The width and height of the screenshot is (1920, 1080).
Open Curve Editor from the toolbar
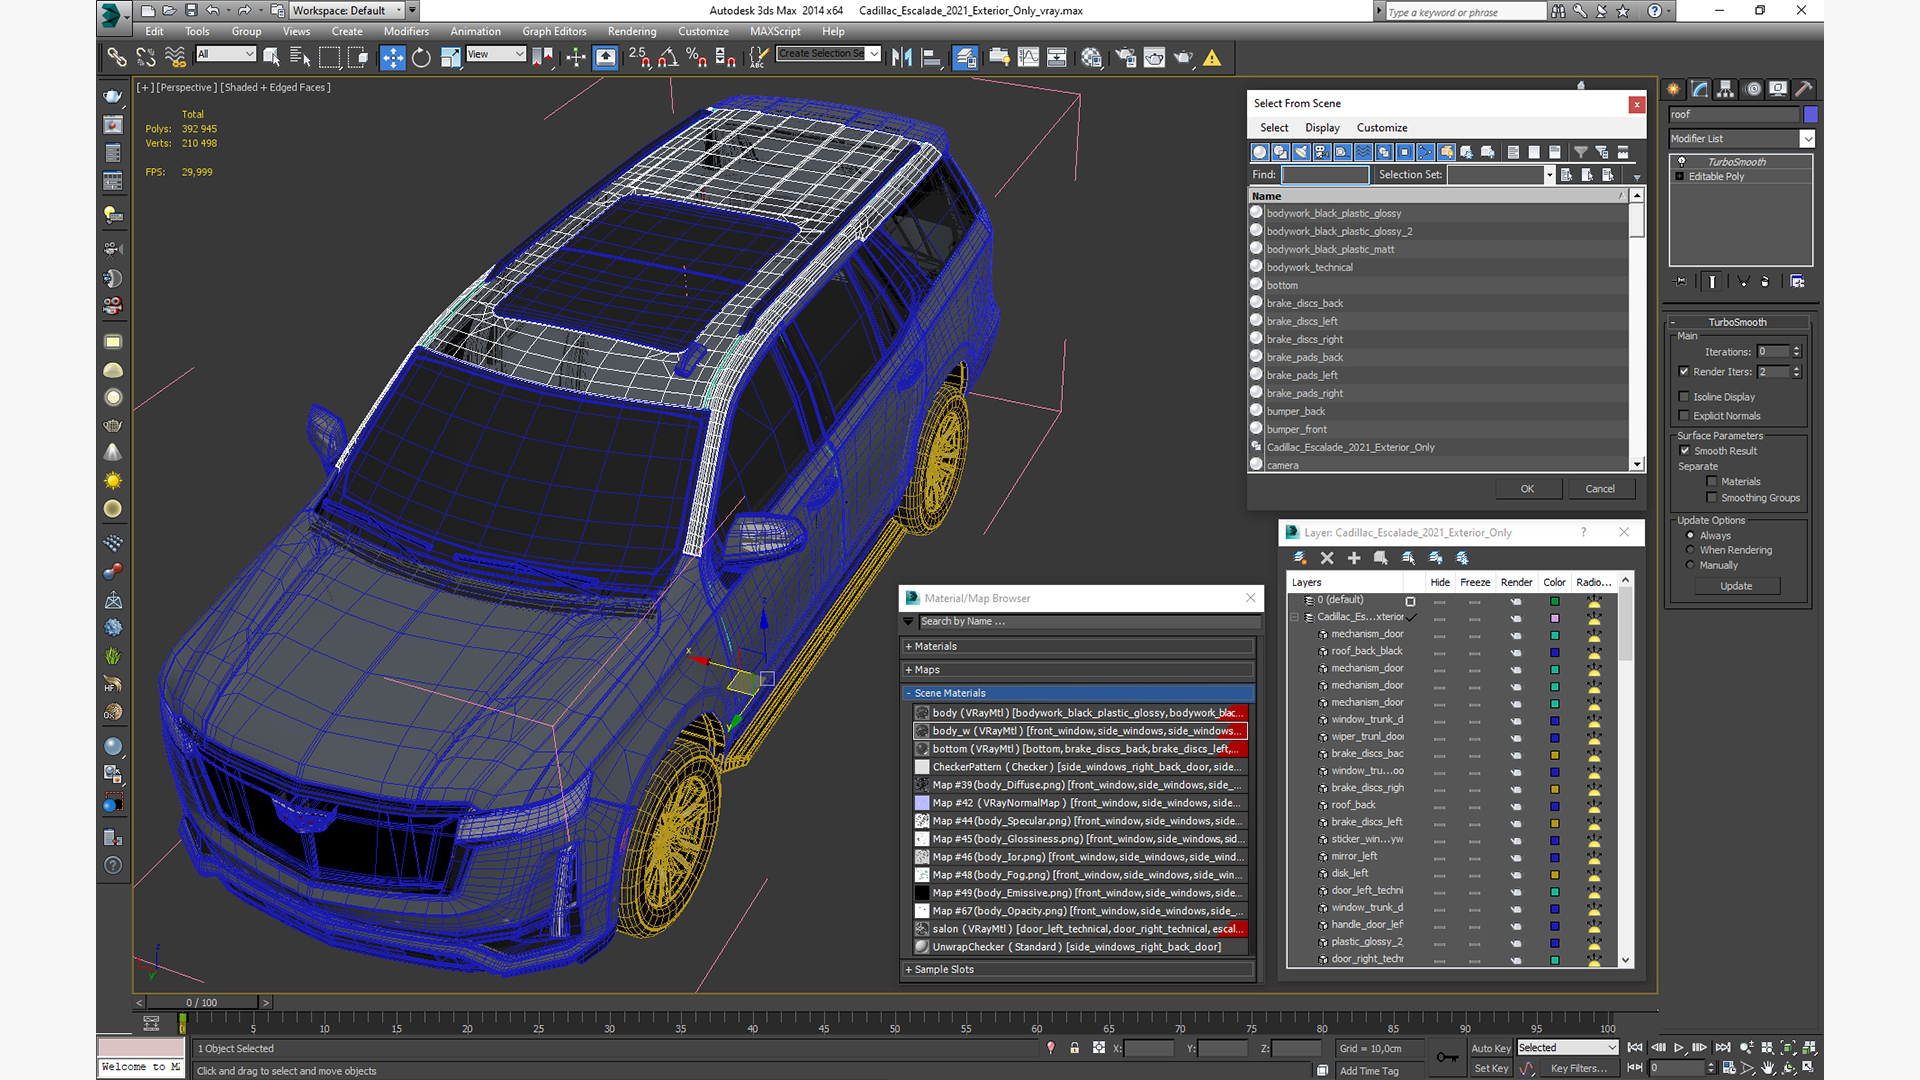pyautogui.click(x=1028, y=58)
